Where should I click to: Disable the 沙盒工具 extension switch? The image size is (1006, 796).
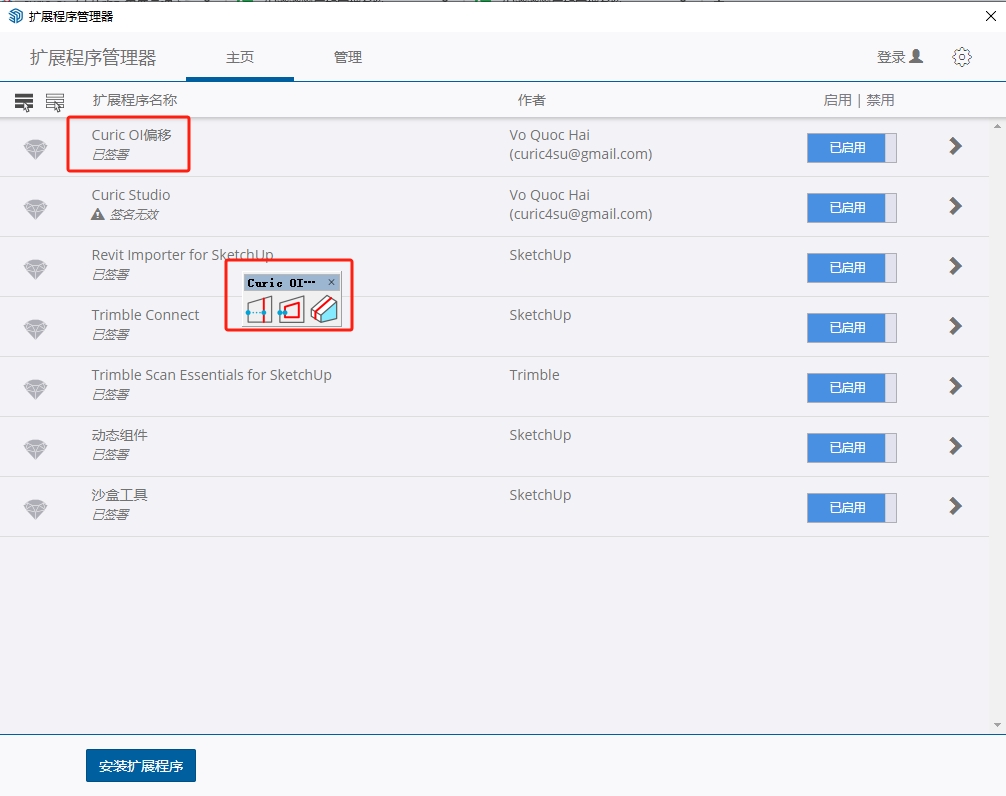pos(851,507)
